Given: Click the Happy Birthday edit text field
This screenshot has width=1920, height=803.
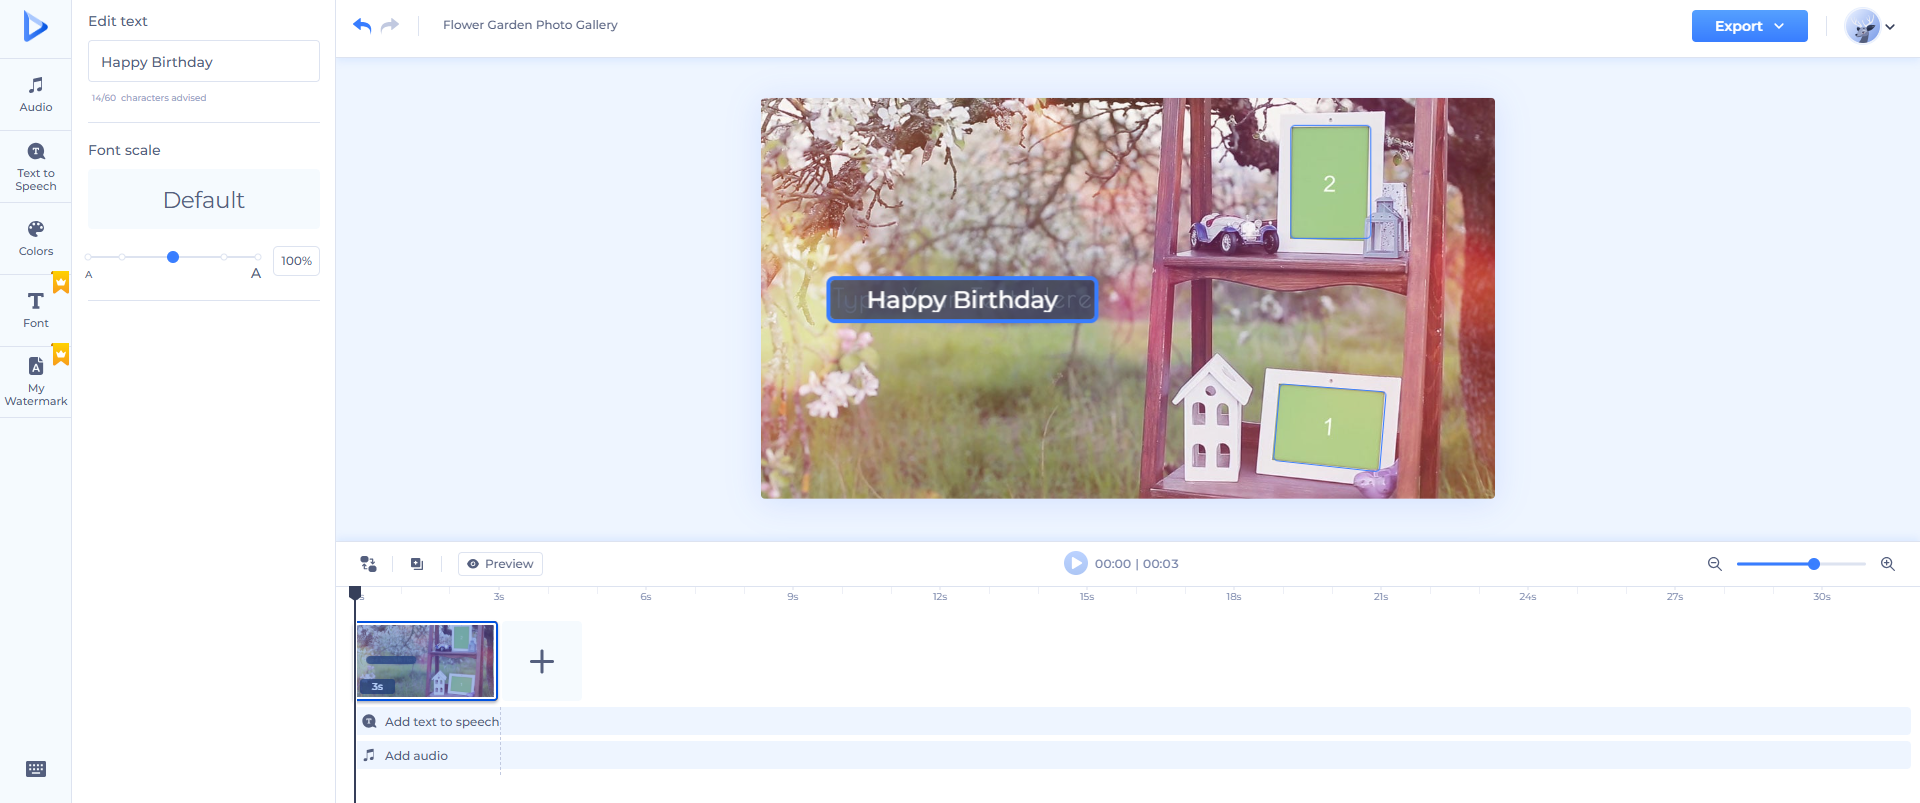Looking at the screenshot, I should pos(204,61).
